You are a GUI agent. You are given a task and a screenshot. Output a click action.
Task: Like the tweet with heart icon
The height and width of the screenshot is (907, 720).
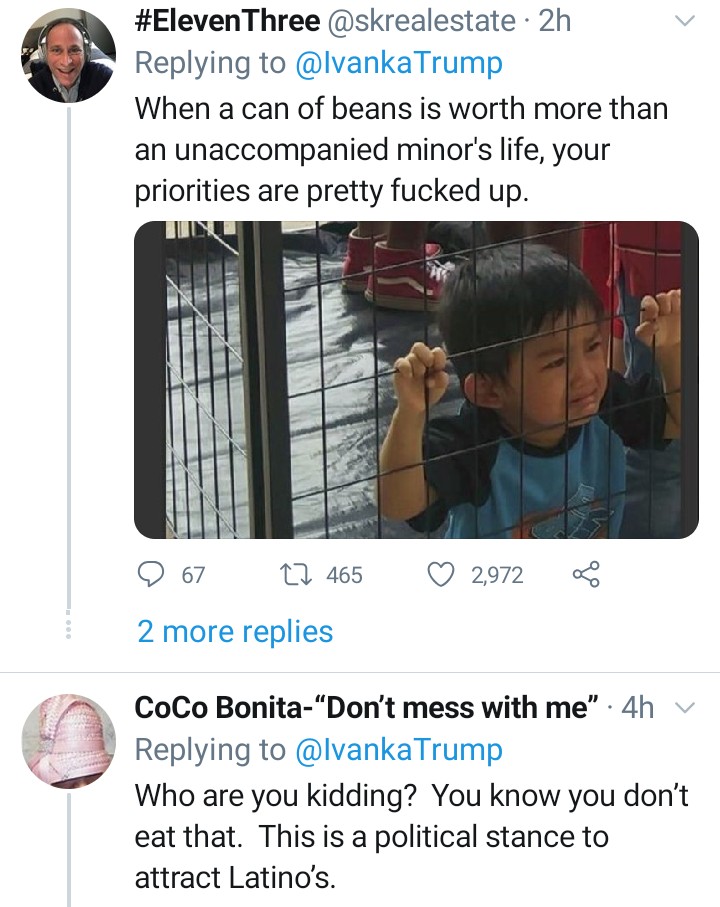tap(441, 574)
